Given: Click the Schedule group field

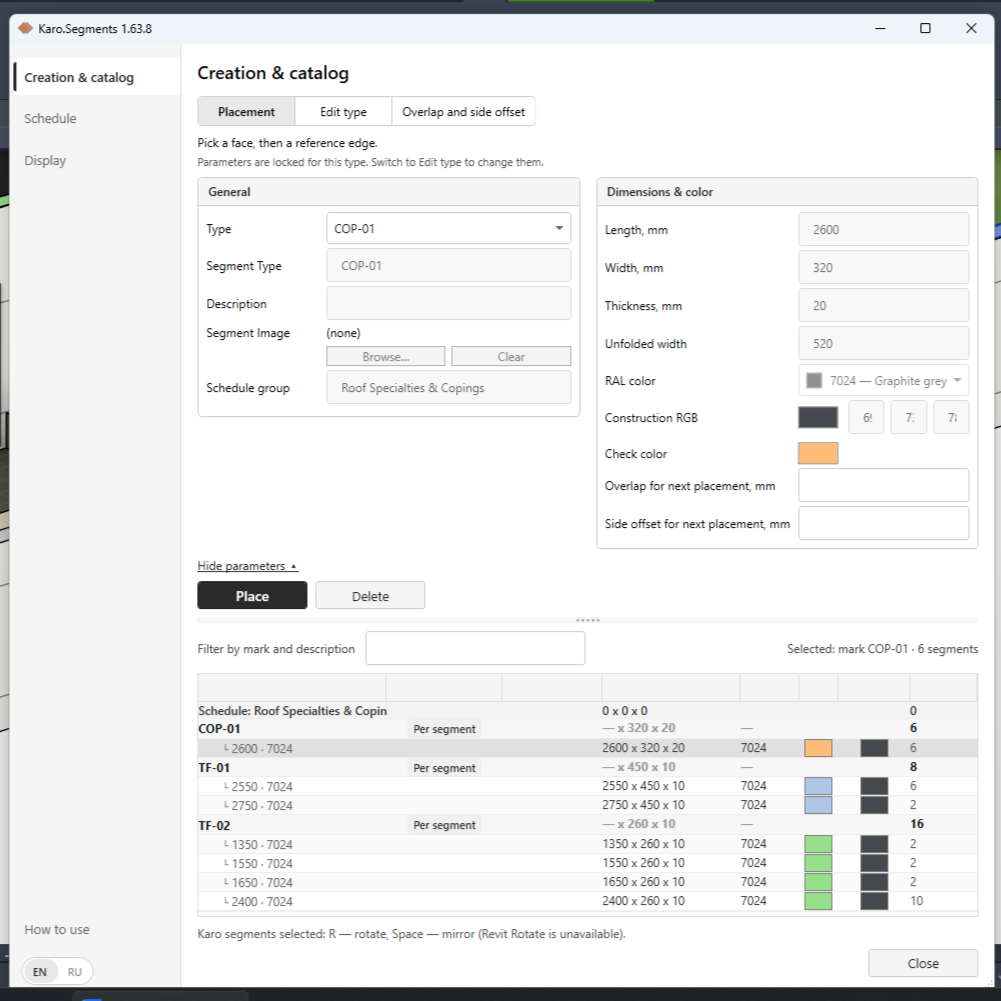Looking at the screenshot, I should coord(449,388).
